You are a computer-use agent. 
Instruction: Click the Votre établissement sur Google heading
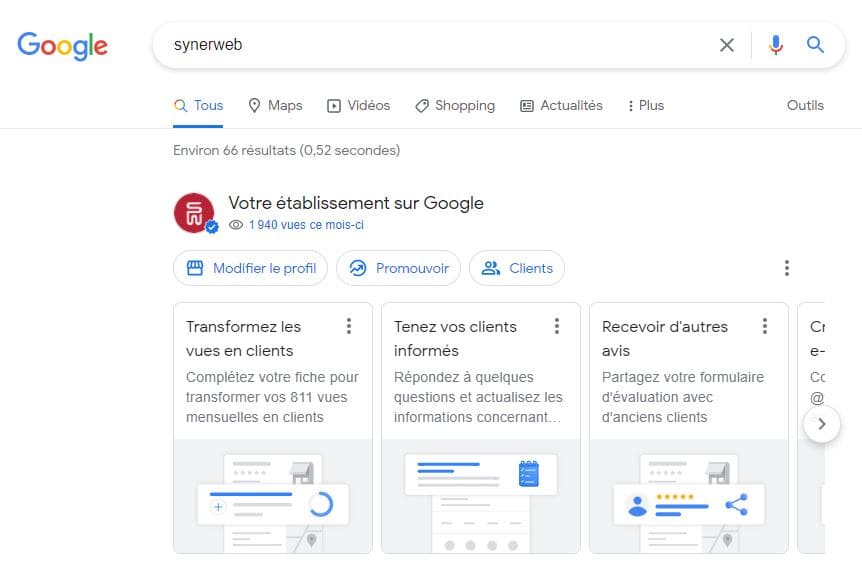pos(356,203)
